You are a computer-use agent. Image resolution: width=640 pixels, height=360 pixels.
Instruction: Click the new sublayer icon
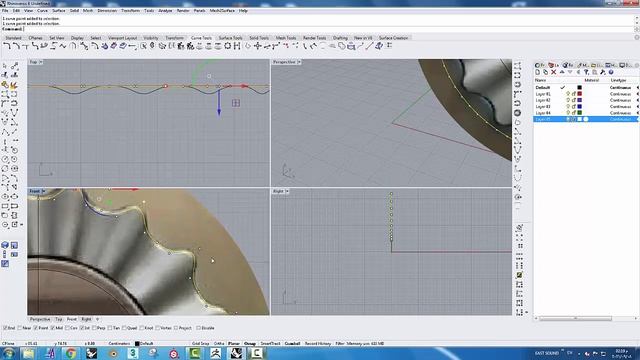click(x=545, y=72)
